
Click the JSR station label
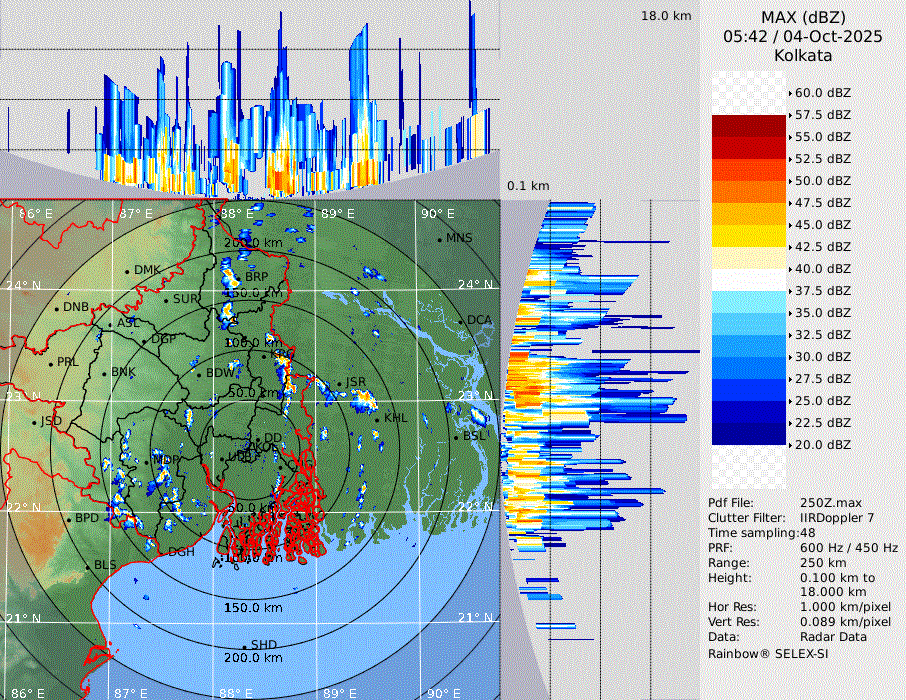pos(356,382)
